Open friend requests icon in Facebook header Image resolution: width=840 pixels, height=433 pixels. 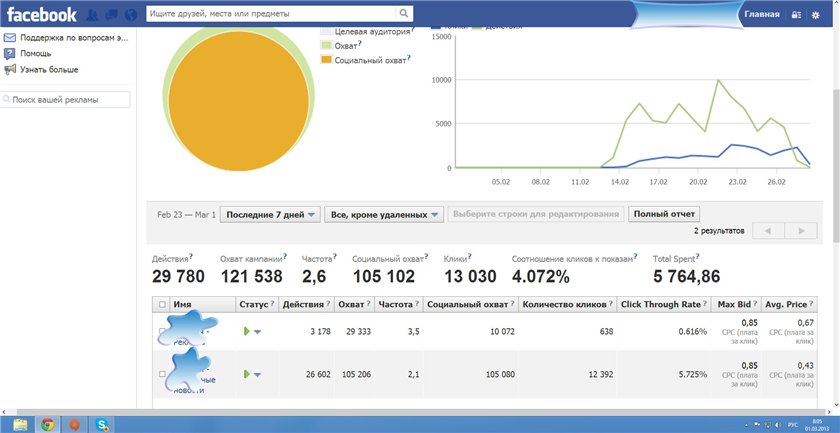pos(92,15)
